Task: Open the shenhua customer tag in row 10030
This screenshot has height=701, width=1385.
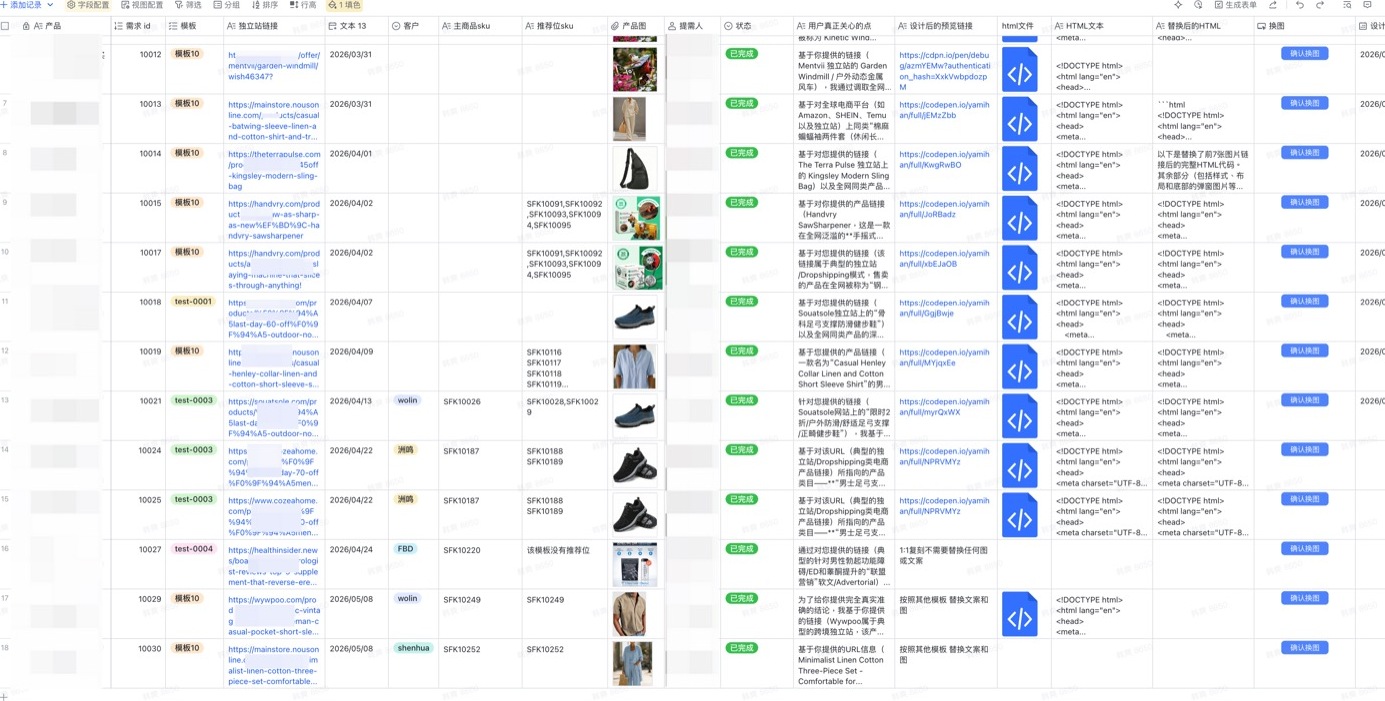Action: 413,648
